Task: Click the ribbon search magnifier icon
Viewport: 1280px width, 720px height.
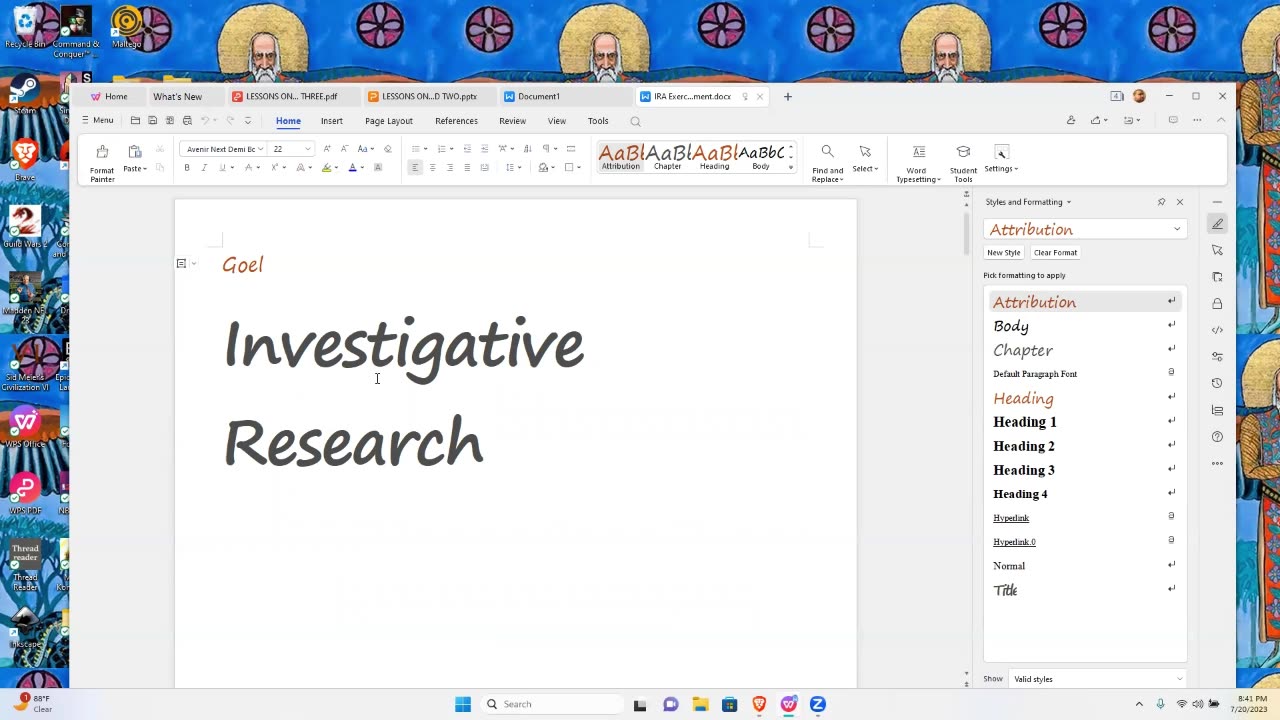Action: (x=635, y=121)
